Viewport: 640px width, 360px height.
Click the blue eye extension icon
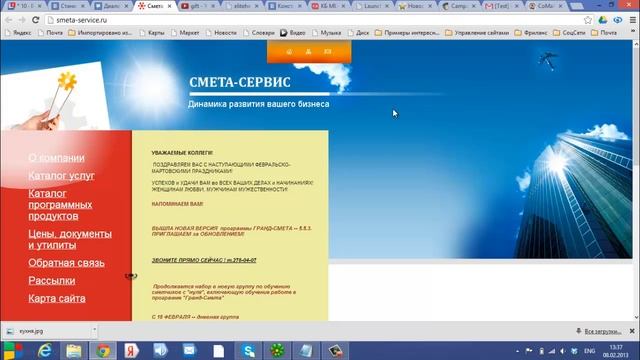click(618, 20)
